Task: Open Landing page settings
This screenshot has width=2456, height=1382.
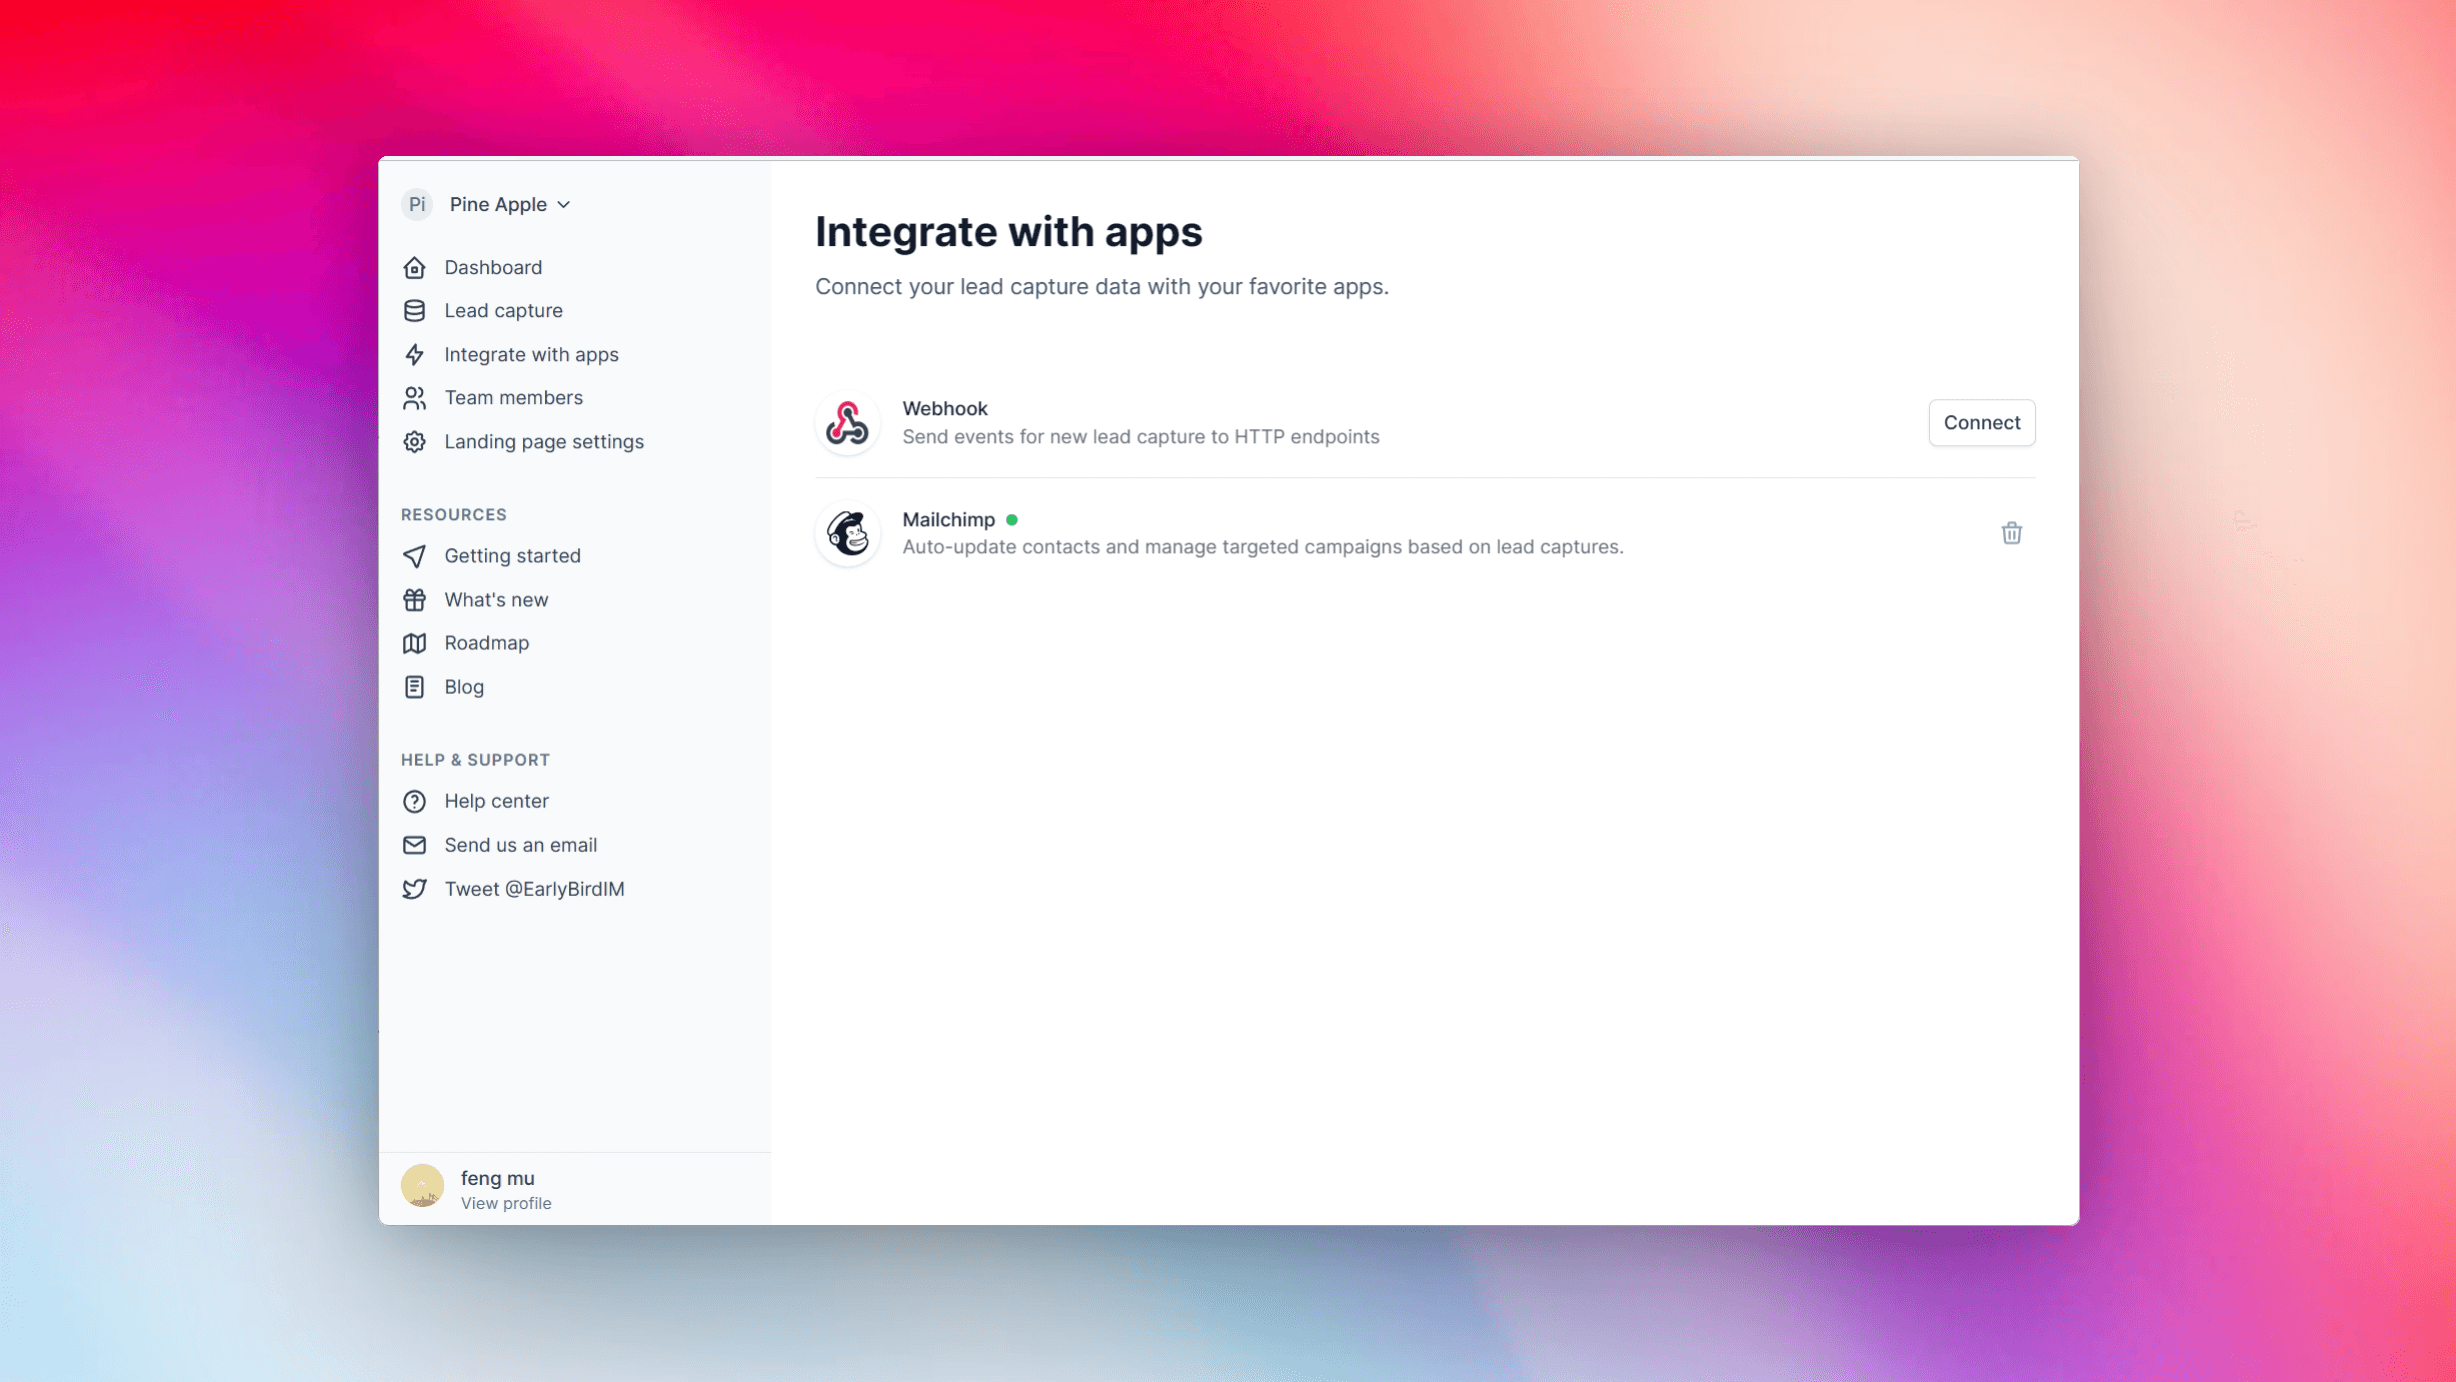Action: (544, 442)
